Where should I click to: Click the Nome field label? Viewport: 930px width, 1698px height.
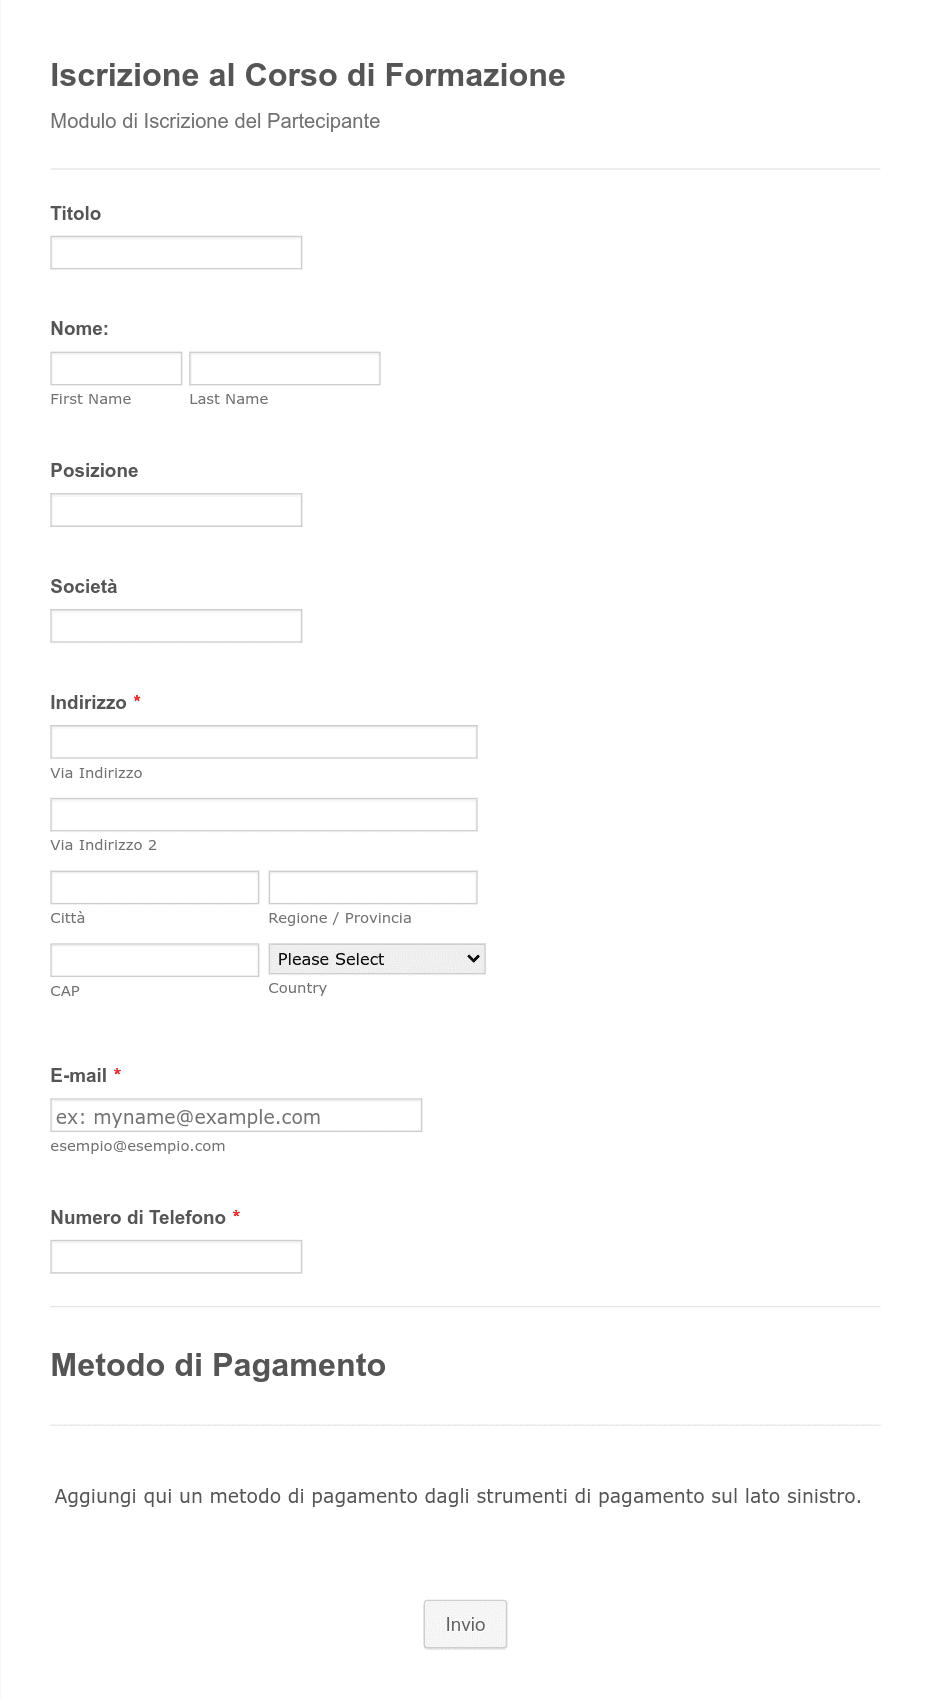[80, 328]
